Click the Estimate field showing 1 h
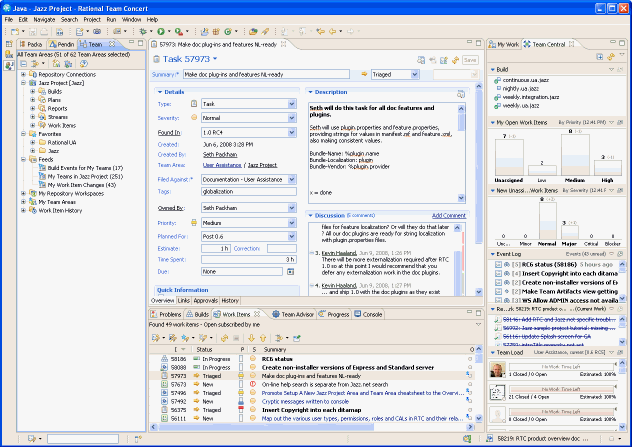The height and width of the screenshot is (448, 633). (x=216, y=249)
